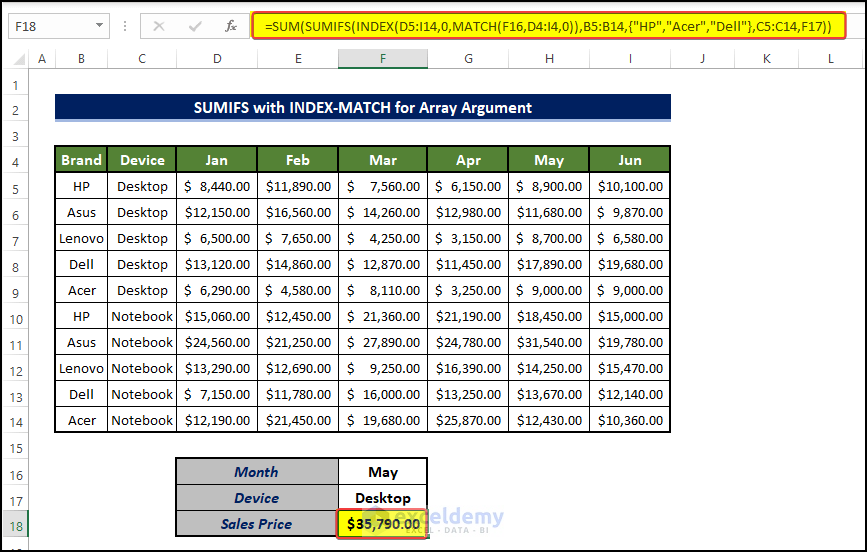This screenshot has height=552, width=867.
Task: Select the Lenovo Desktop brand cell in row 7
Action: click(81, 238)
